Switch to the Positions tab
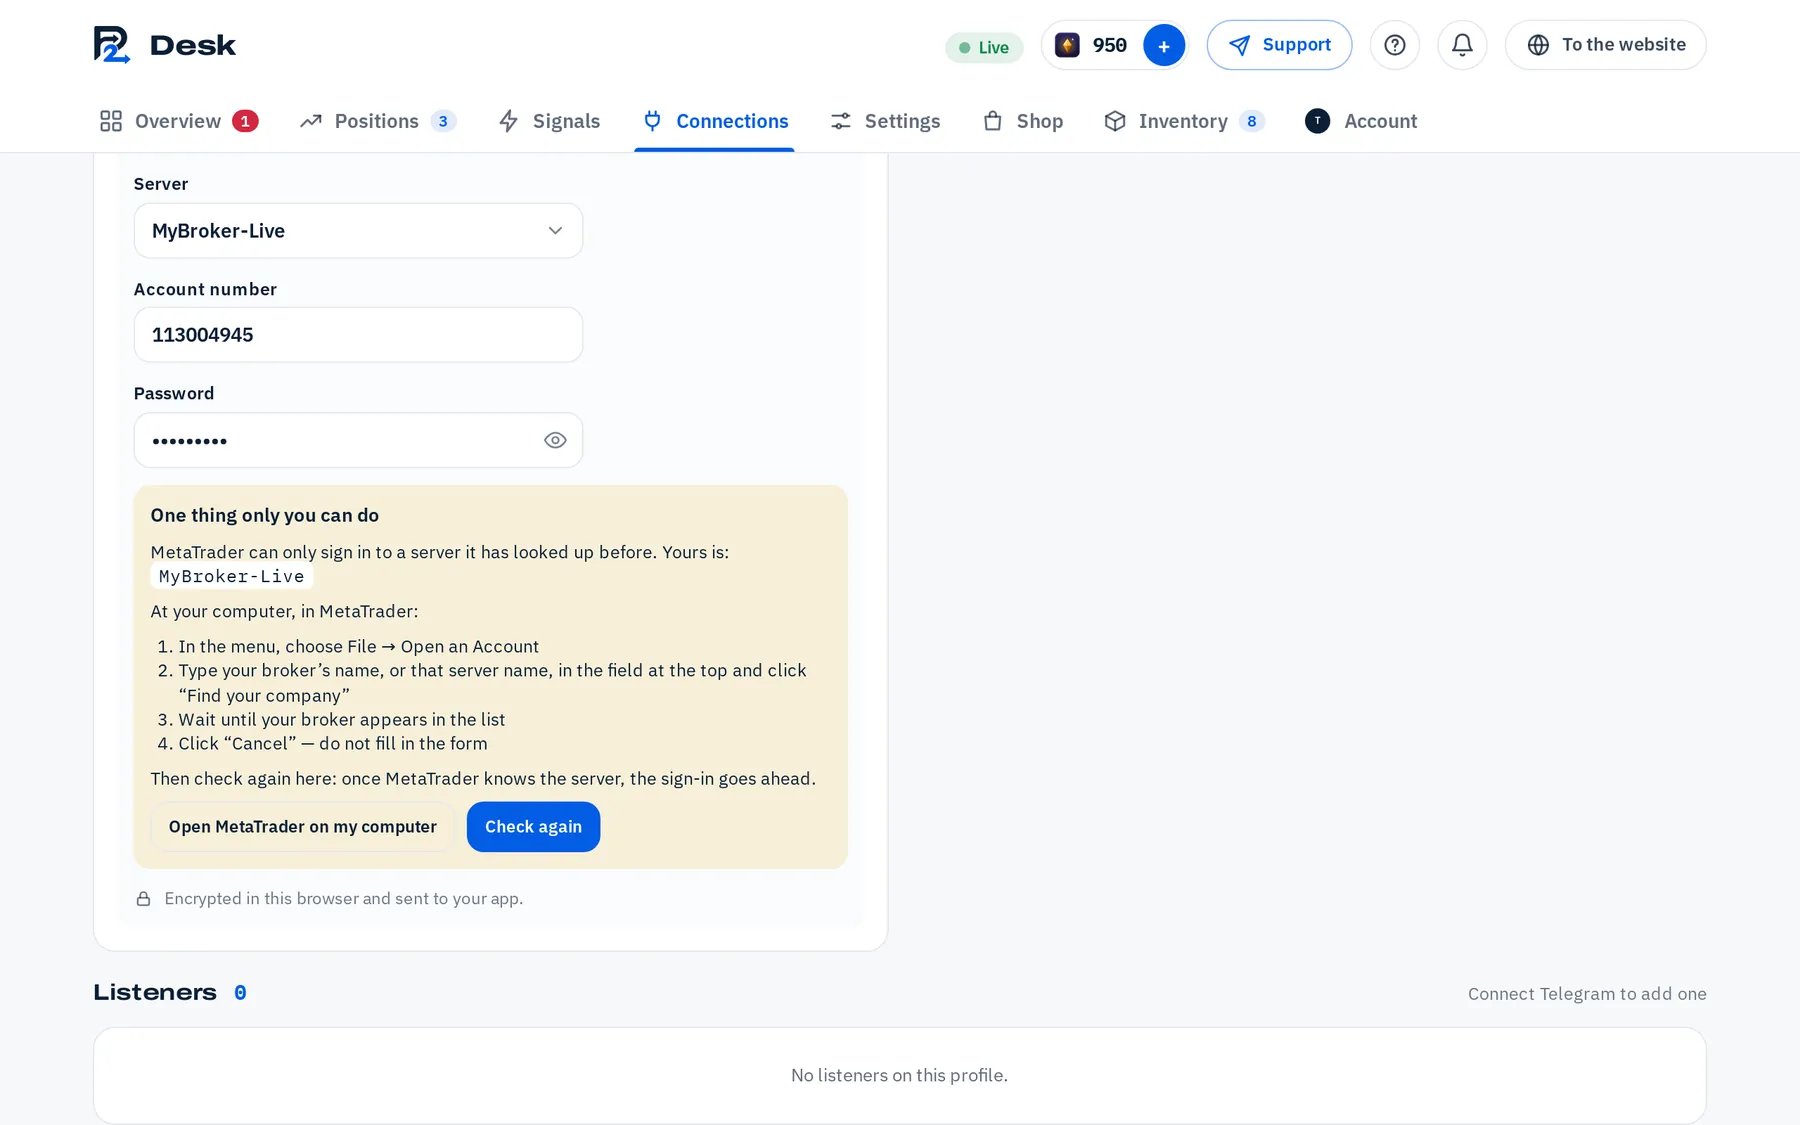The width and height of the screenshot is (1800, 1125). click(x=378, y=121)
